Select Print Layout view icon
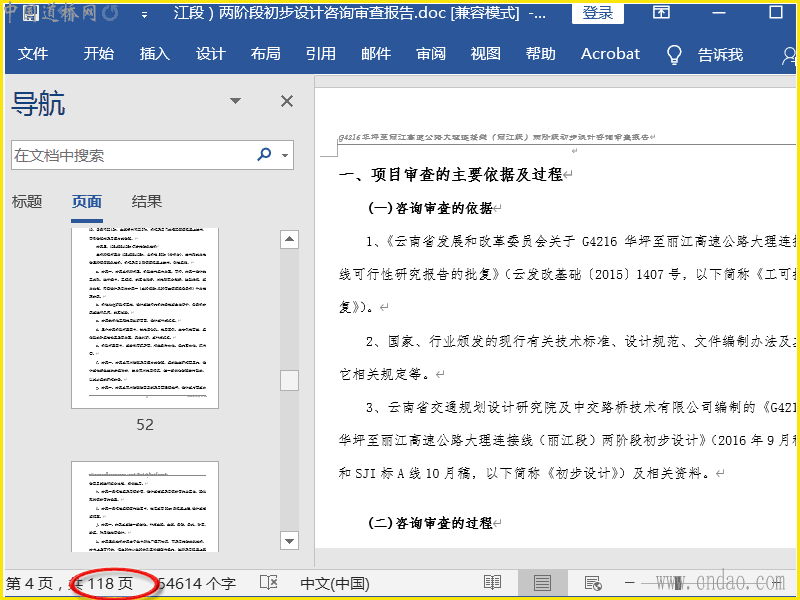 [542, 583]
